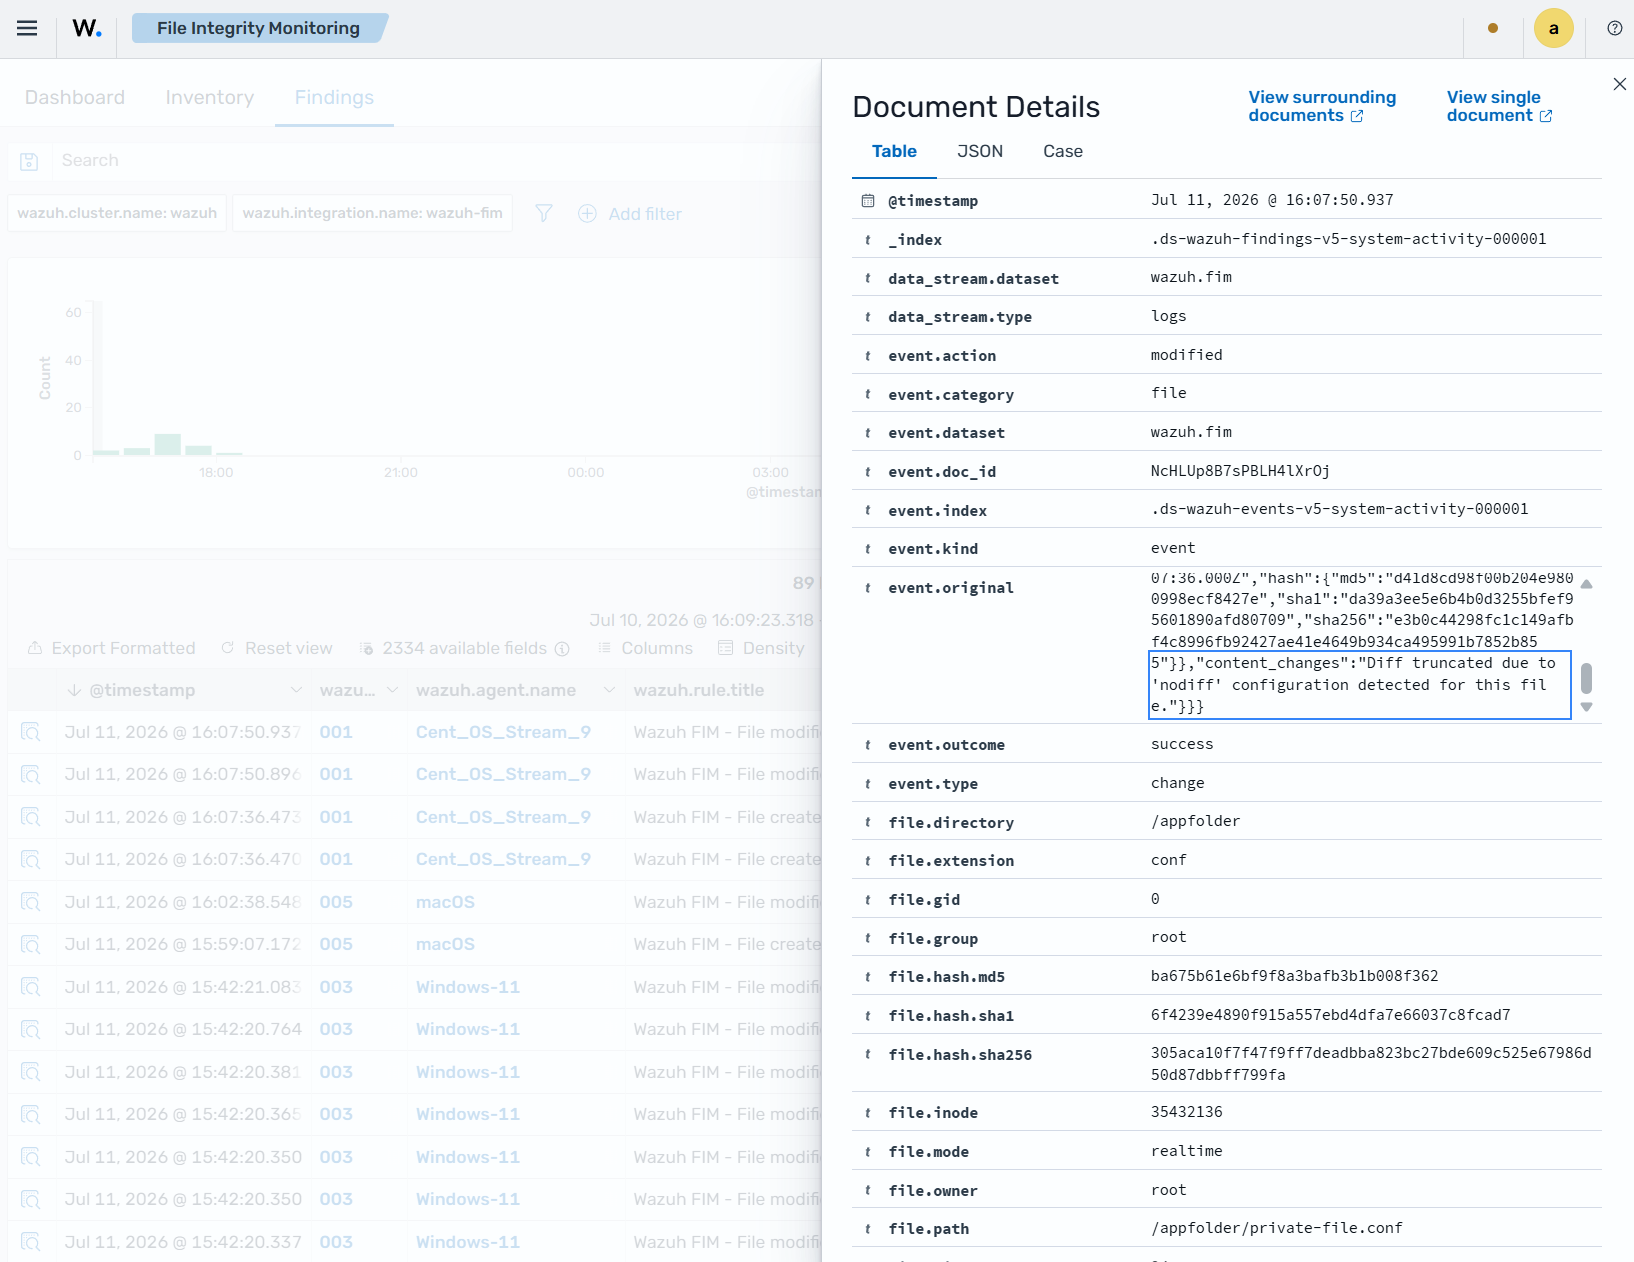Click wazuh.integration.name: wazuh-fim filter pill
The height and width of the screenshot is (1262, 1634).
tap(372, 213)
